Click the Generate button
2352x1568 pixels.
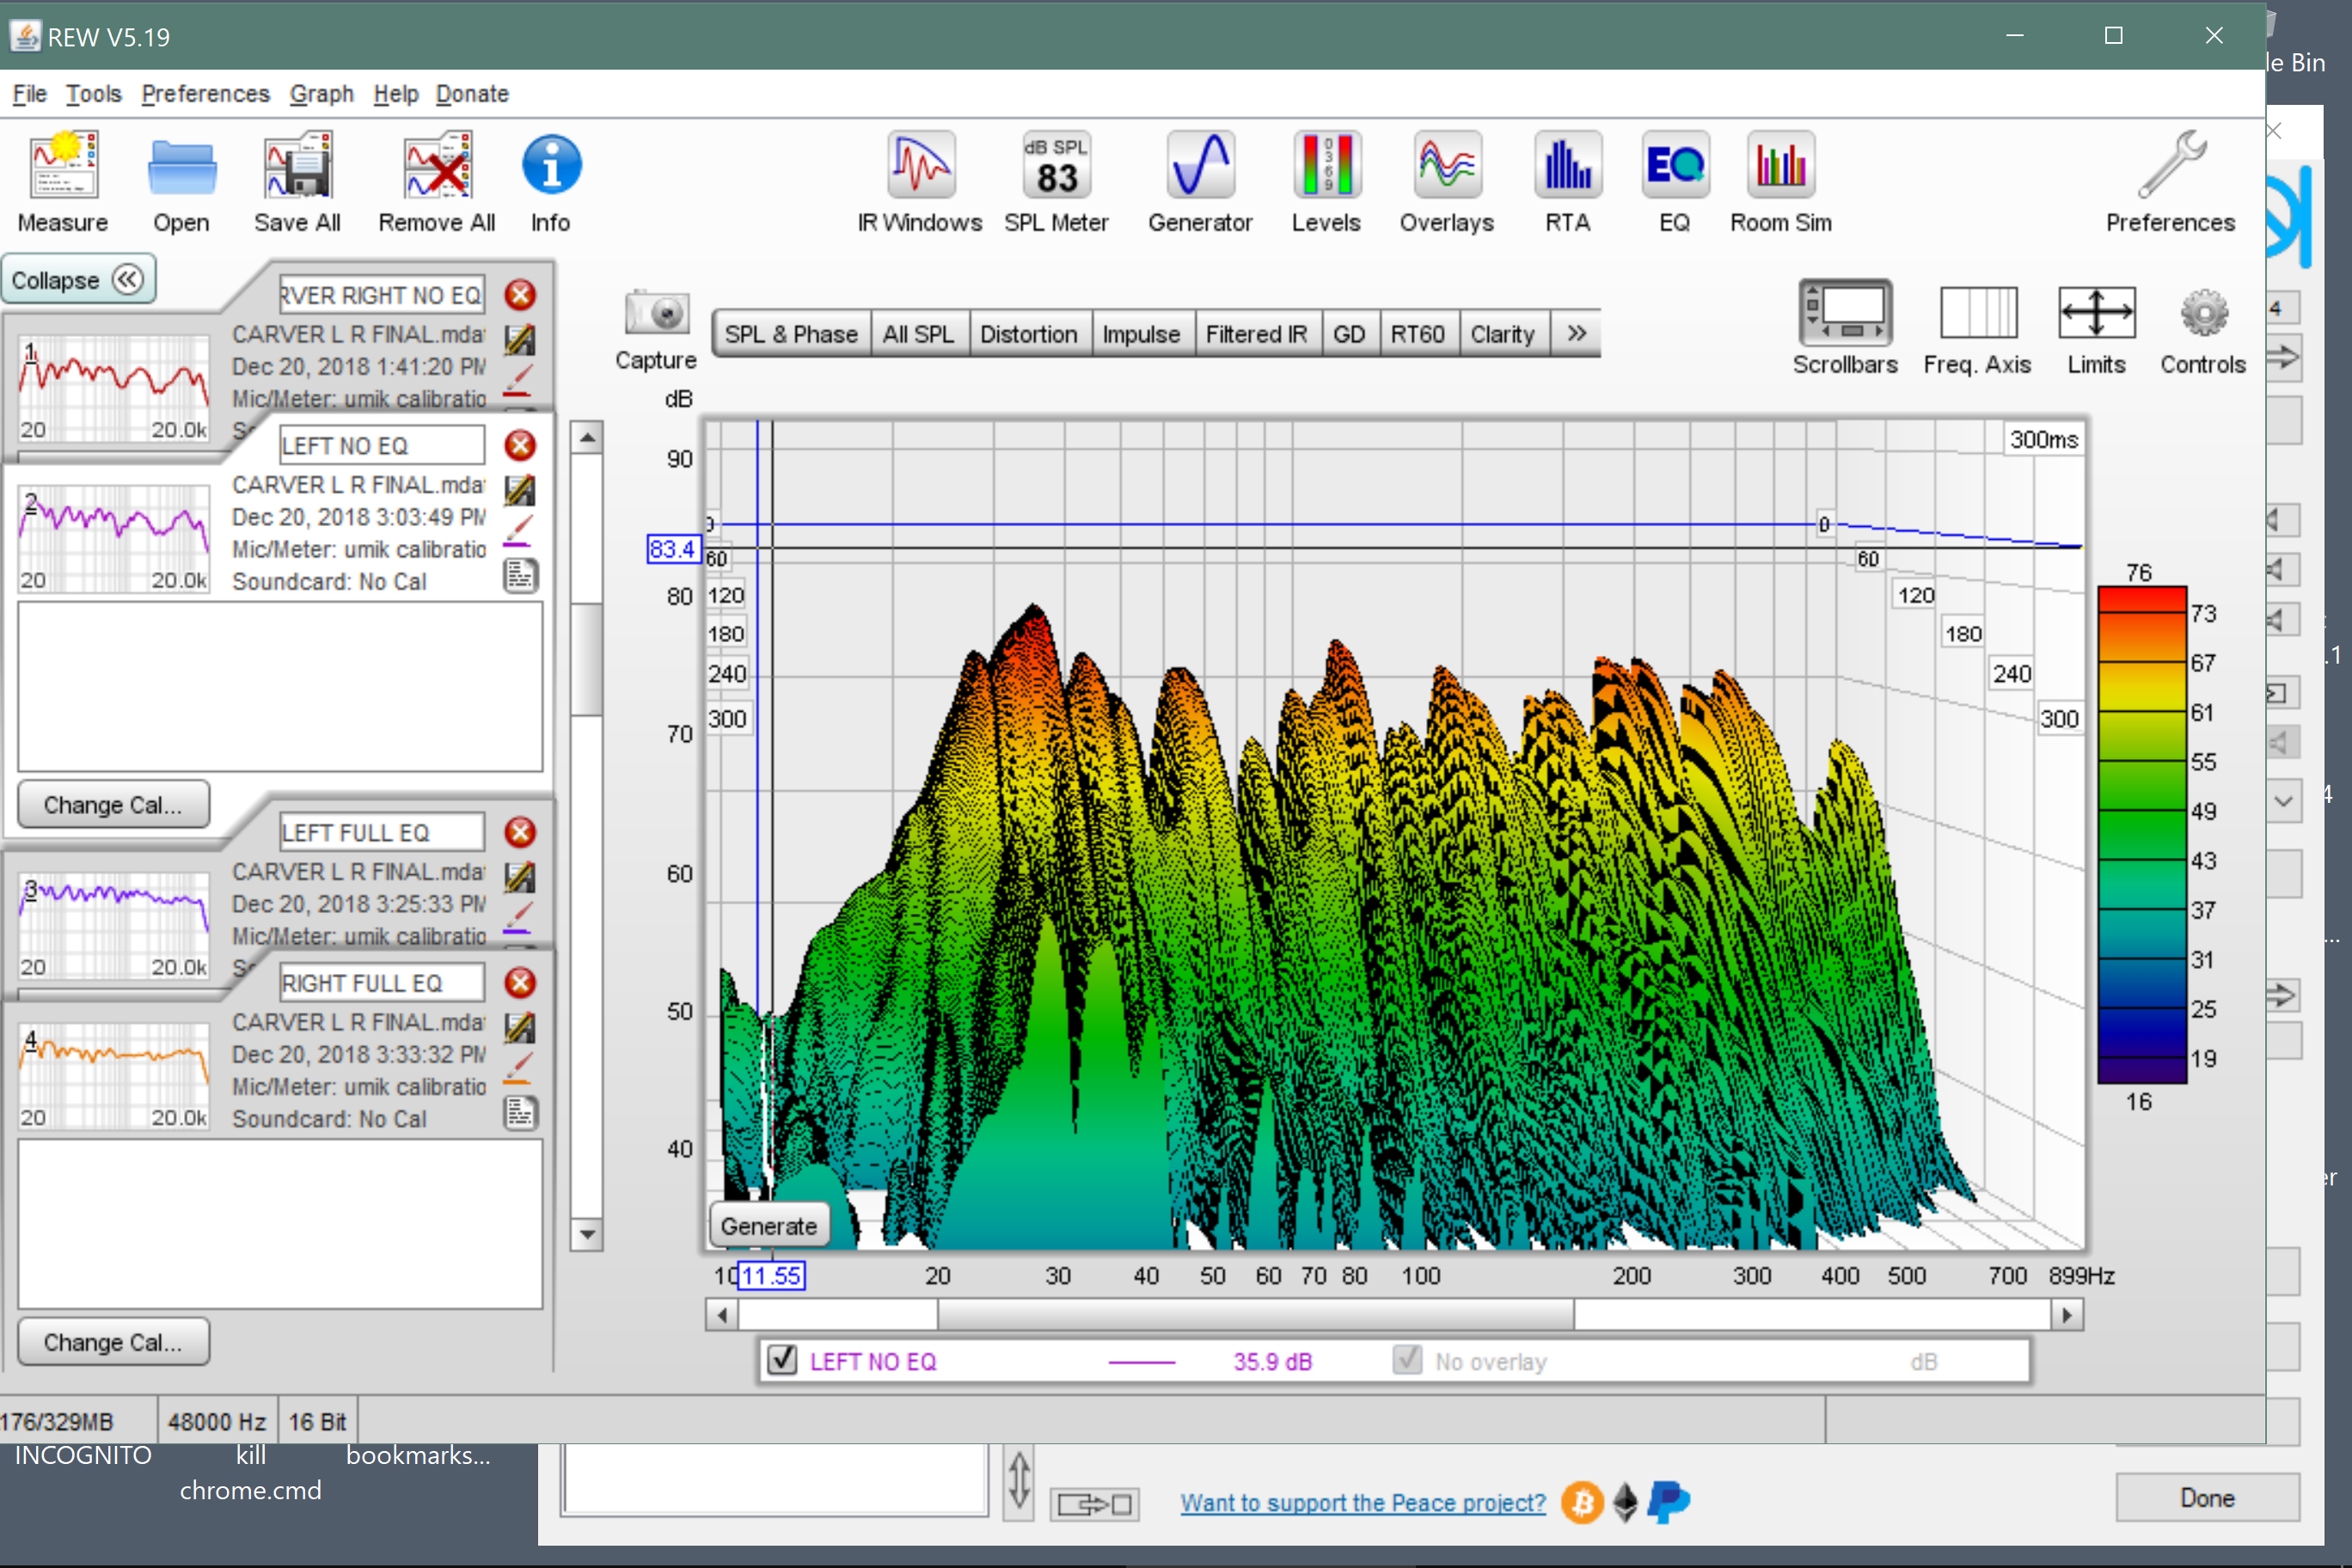769,1225
